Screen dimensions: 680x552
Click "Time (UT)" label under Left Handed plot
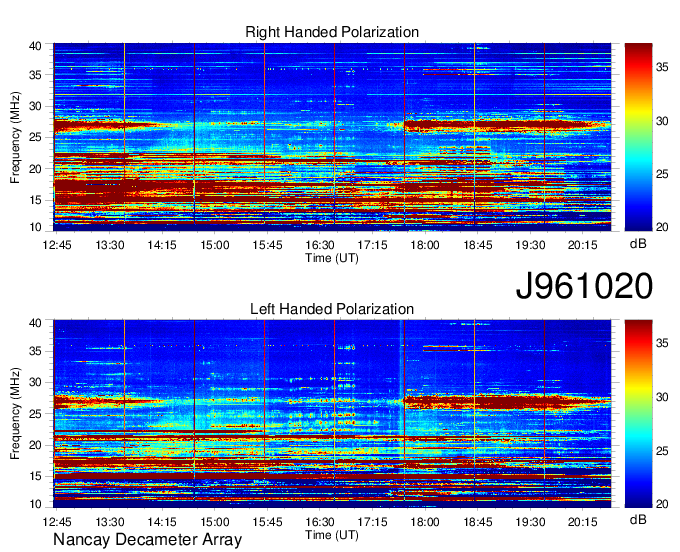click(x=332, y=535)
